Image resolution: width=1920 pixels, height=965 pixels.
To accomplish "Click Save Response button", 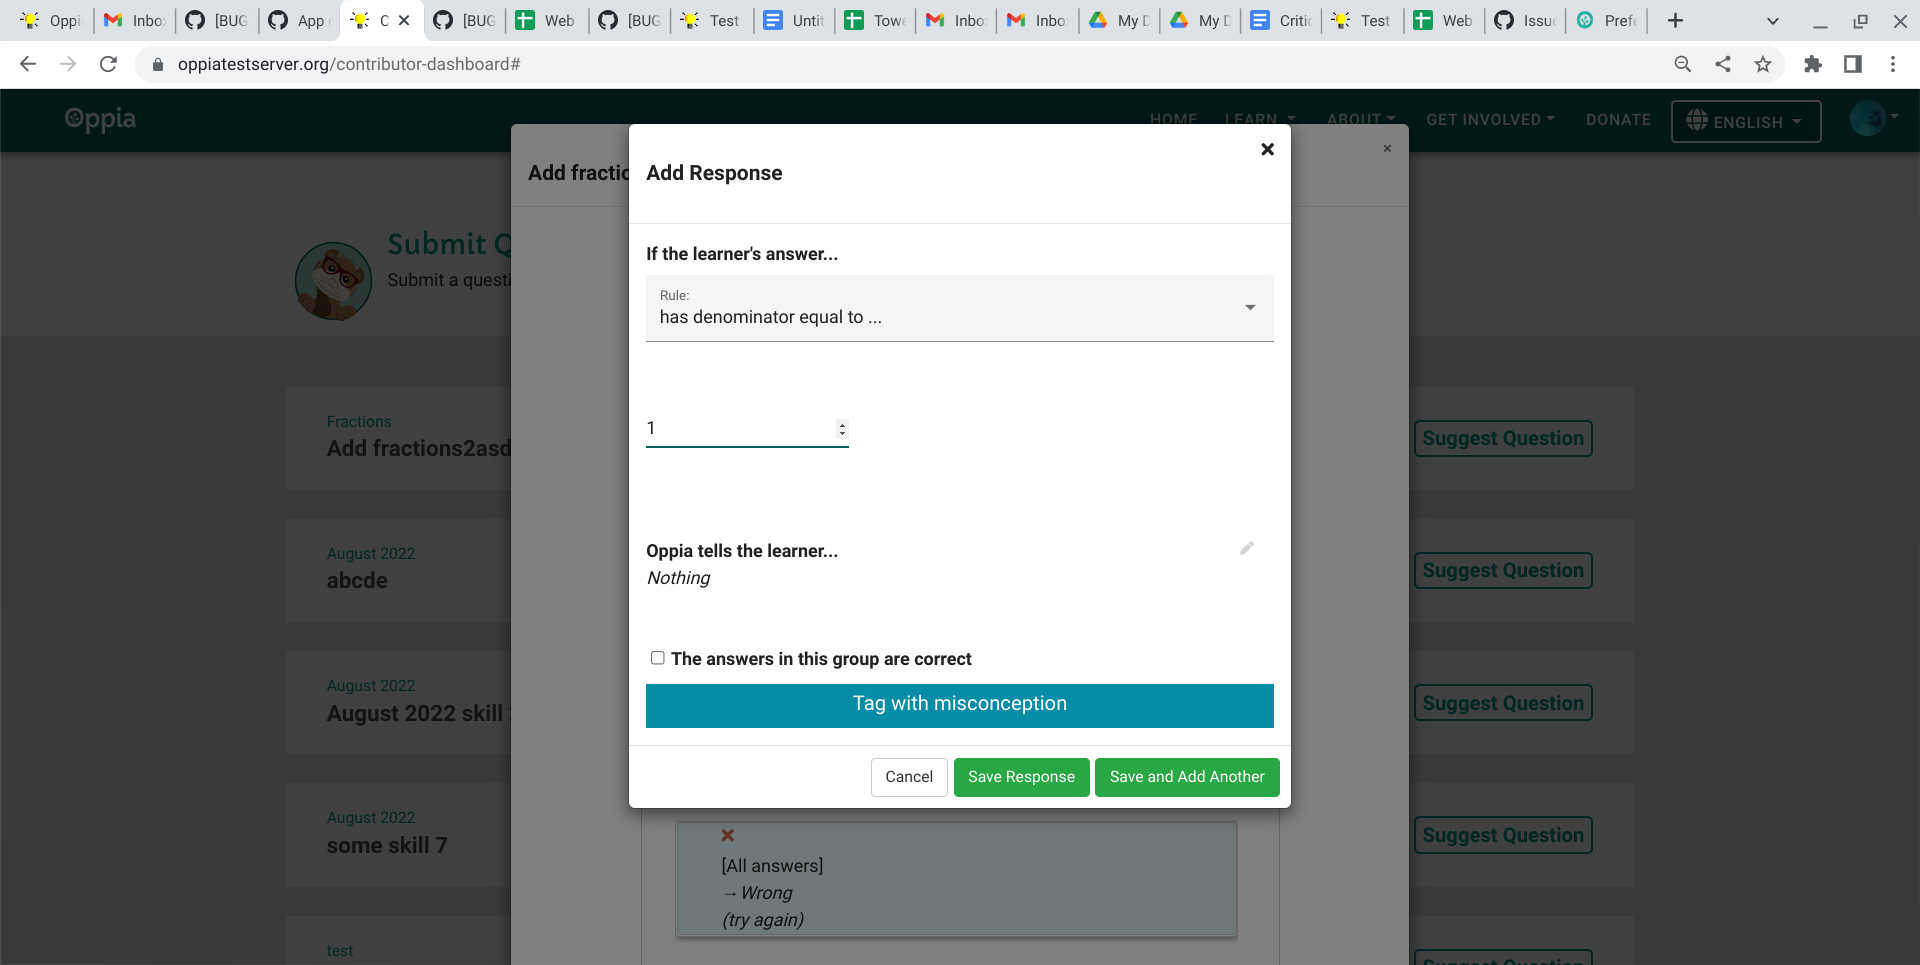I will pyautogui.click(x=1021, y=777).
